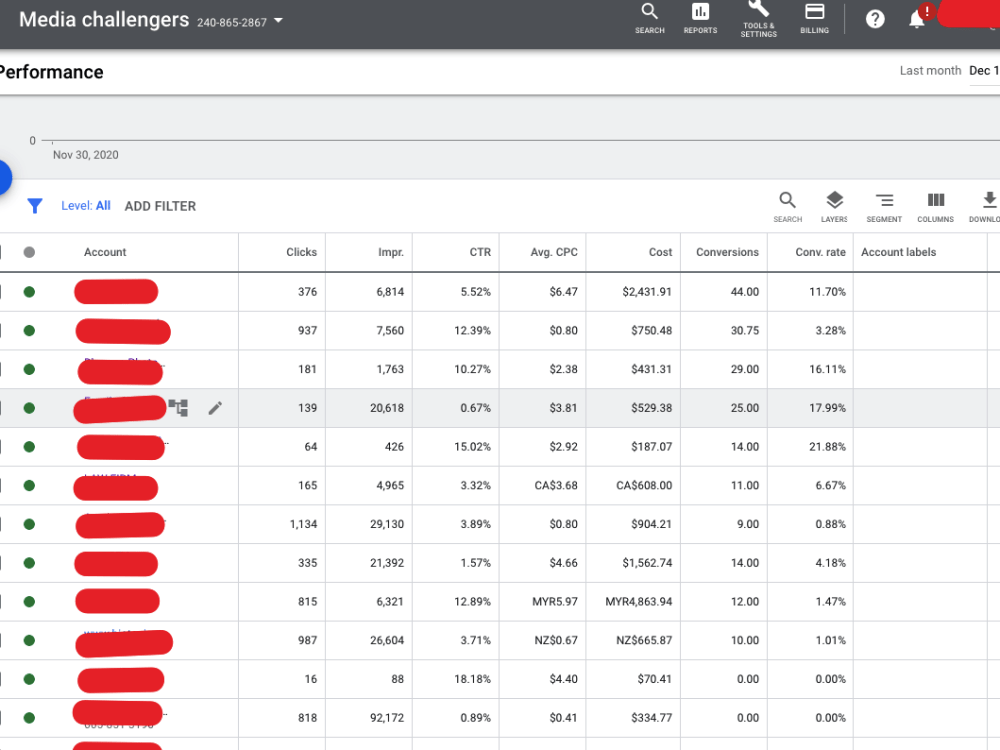Sort by the Cost column header

coord(660,252)
